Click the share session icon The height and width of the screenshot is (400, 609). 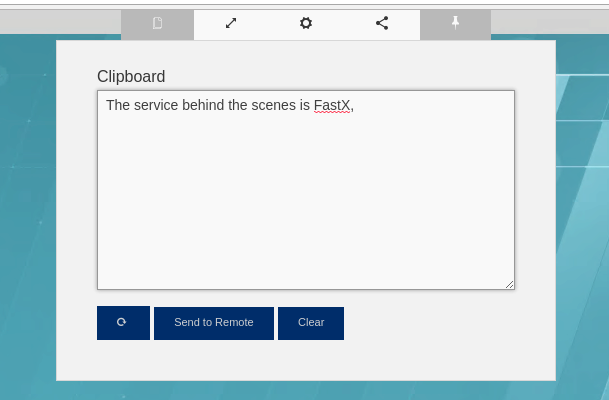point(382,23)
